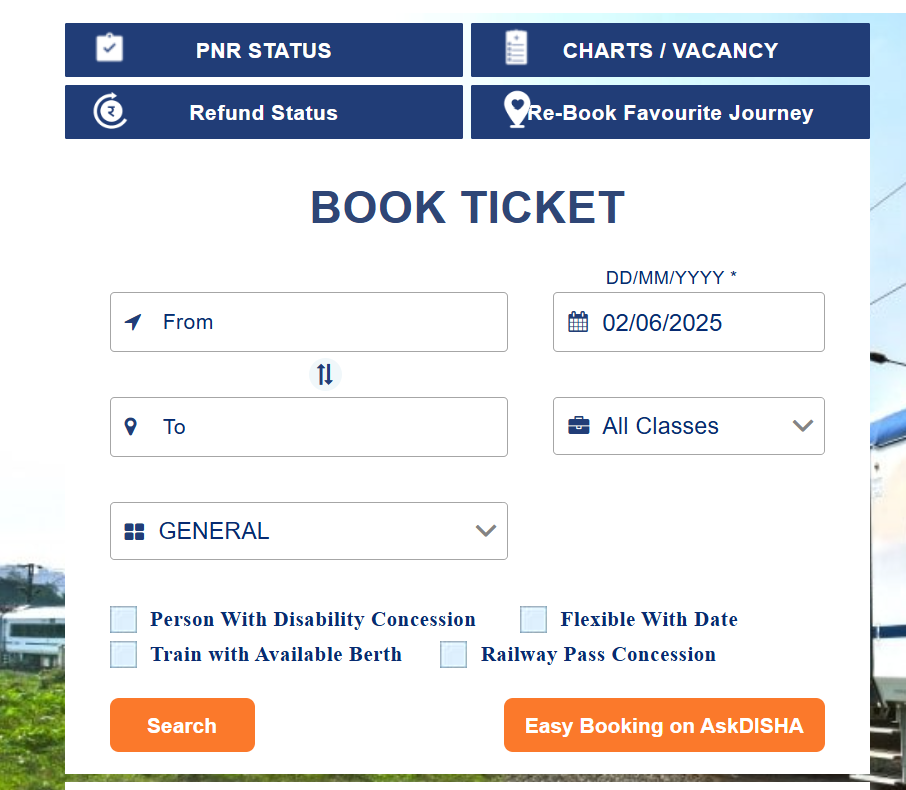
Task: Click the navigation arrow icon in From field
Action: pos(133,322)
